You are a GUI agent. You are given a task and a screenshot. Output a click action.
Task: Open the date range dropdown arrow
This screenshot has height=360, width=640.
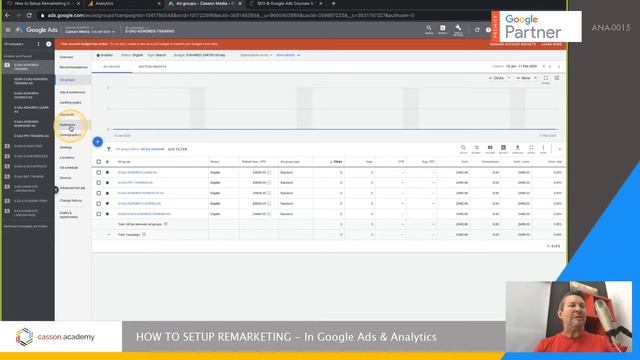(544, 66)
